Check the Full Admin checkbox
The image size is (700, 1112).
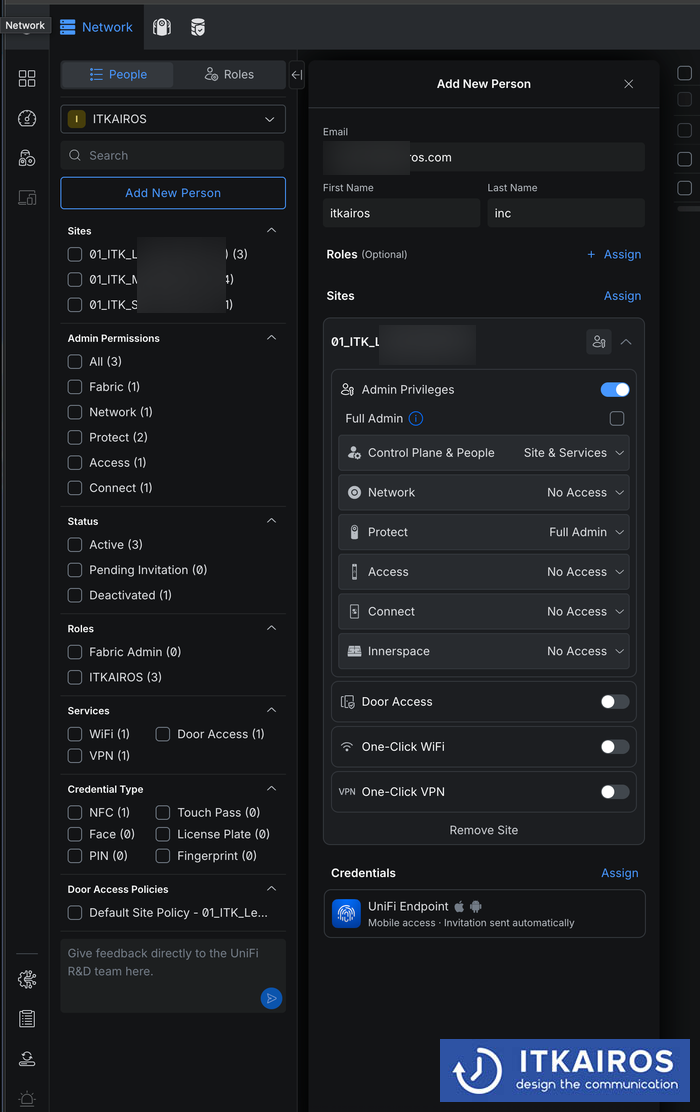(x=617, y=418)
